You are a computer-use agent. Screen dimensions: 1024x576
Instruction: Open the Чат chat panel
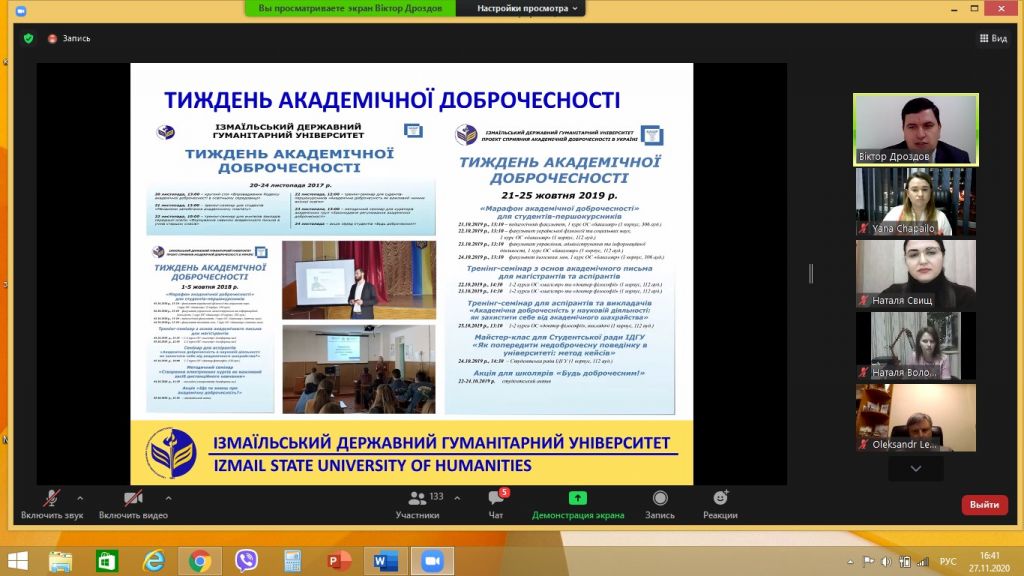[496, 504]
